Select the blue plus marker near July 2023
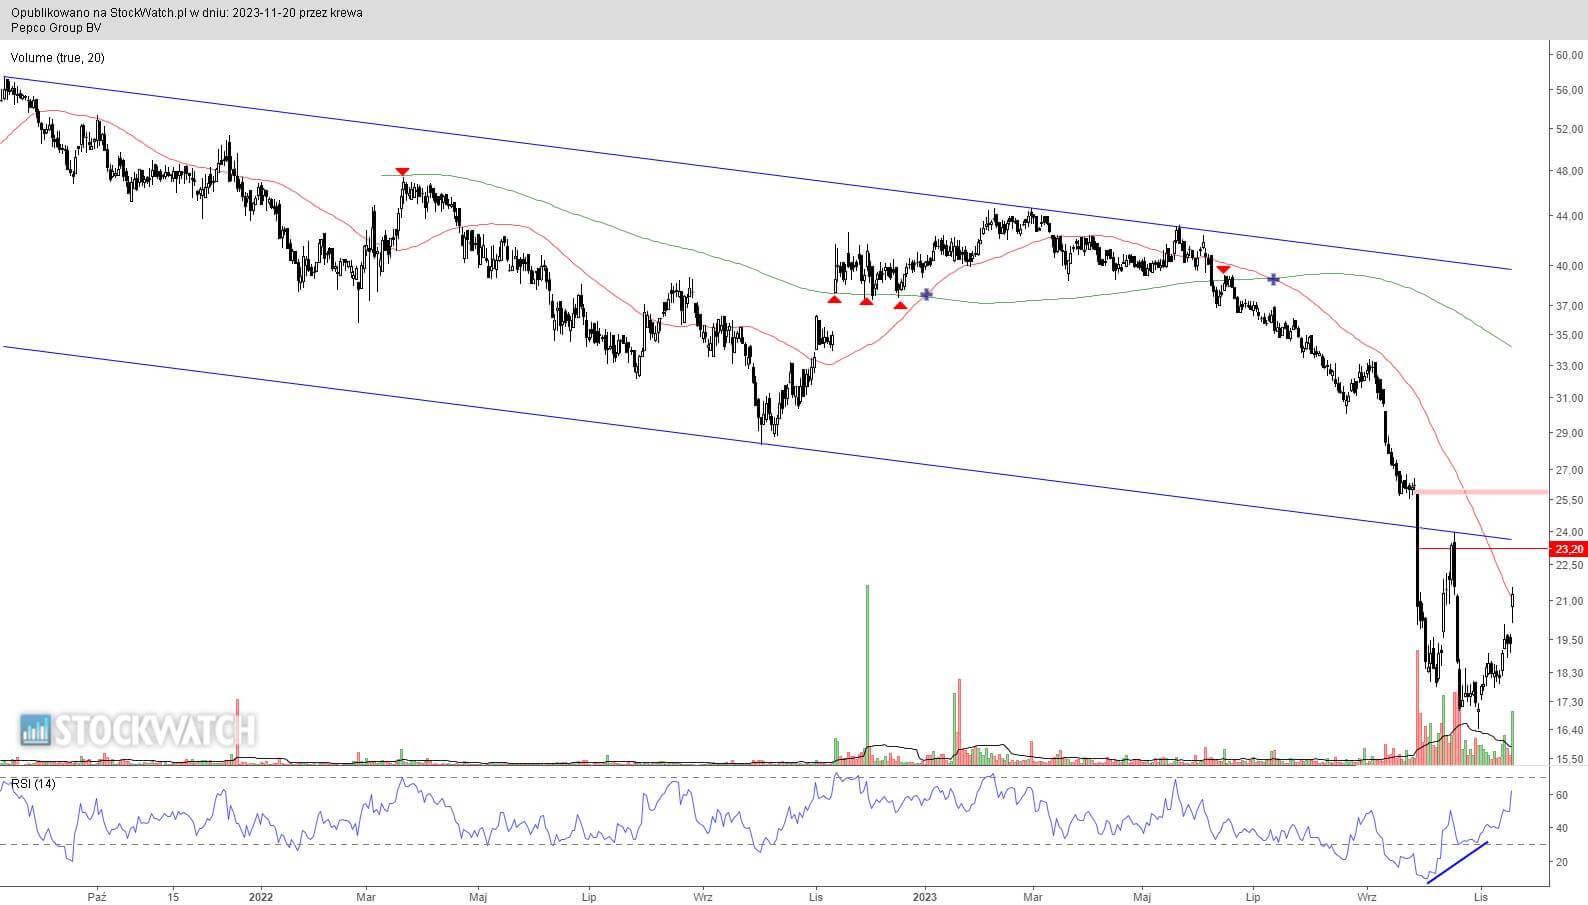Viewport: 1588px width, 905px height. tap(1273, 279)
